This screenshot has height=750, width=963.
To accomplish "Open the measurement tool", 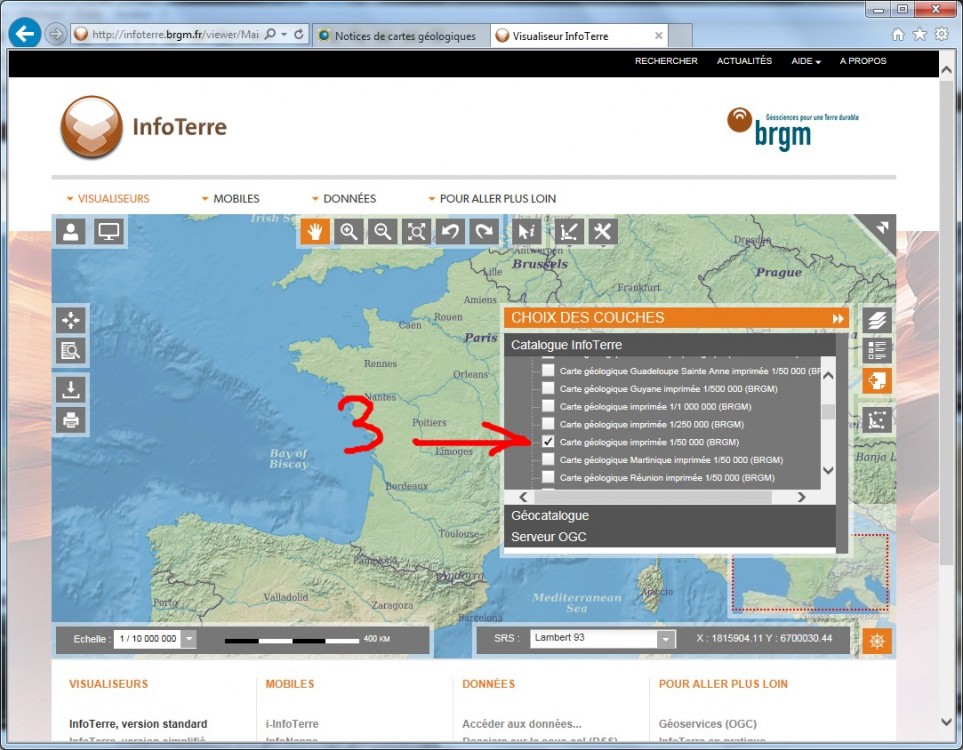I will [569, 232].
